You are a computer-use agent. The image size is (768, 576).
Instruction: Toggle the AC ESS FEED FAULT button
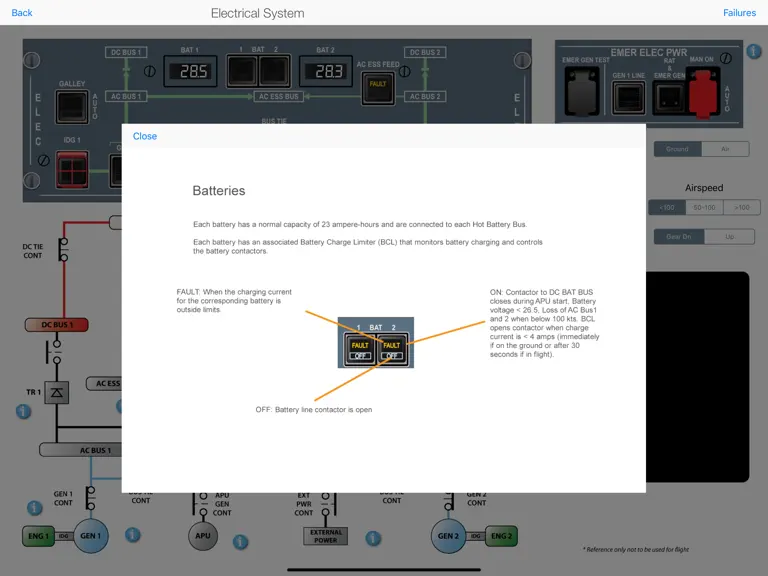(x=378, y=89)
